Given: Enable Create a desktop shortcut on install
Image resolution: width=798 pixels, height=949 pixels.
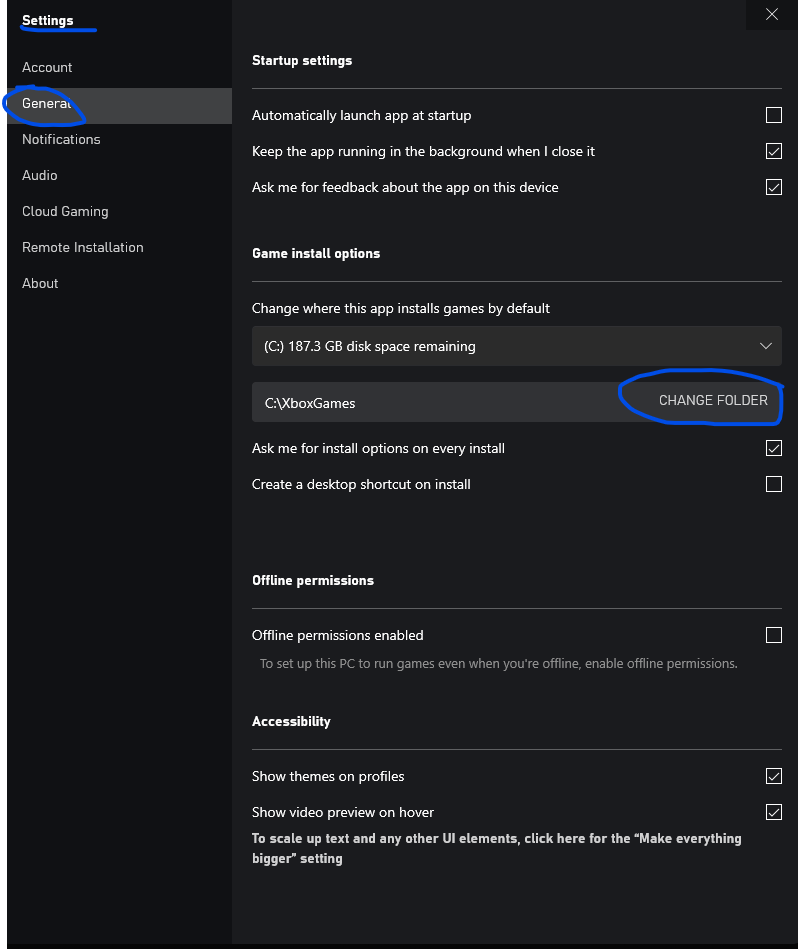Looking at the screenshot, I should 773,484.
